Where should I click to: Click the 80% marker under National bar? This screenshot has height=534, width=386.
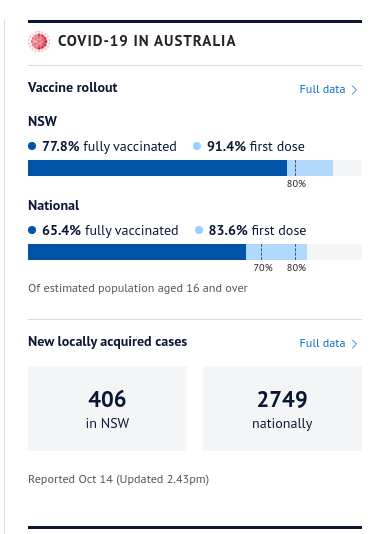tap(296, 268)
